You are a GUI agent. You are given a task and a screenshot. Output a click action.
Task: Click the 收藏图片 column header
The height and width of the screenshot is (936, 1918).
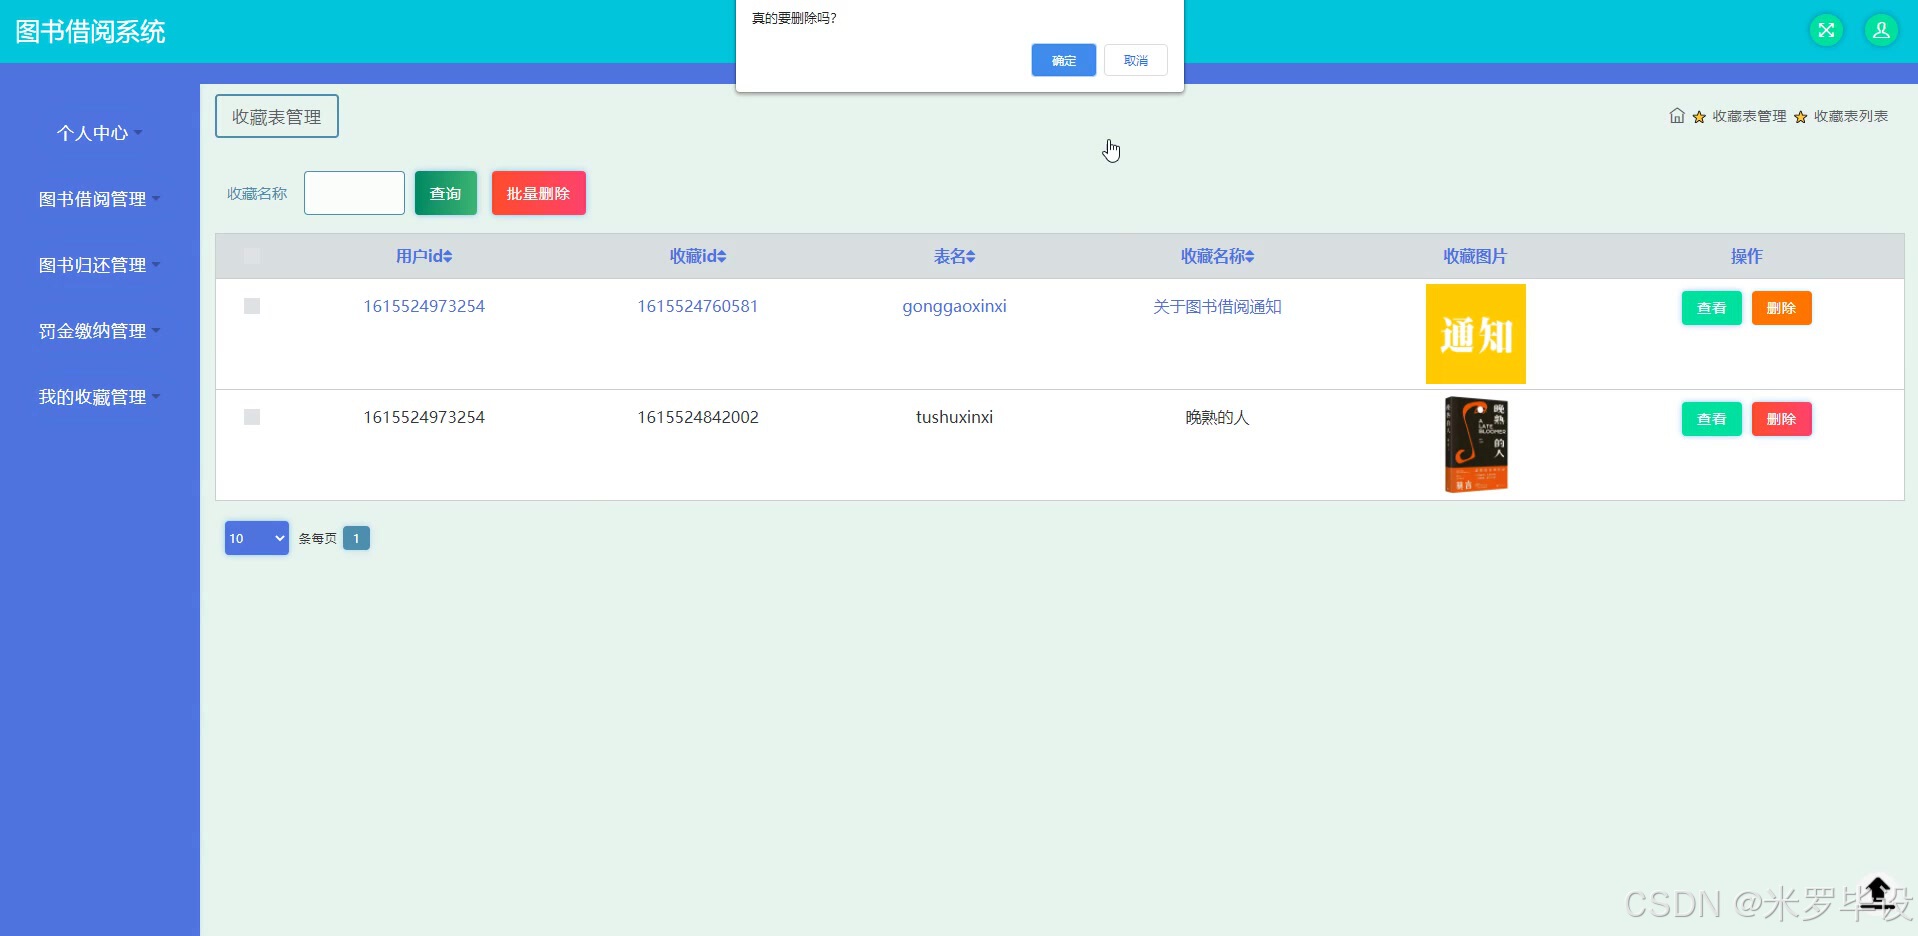click(1475, 256)
